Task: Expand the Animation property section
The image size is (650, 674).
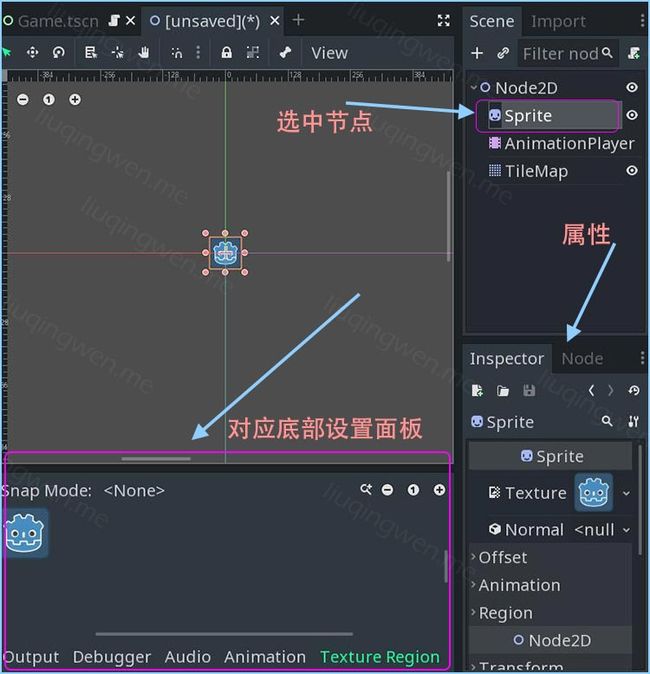Action: (515, 585)
